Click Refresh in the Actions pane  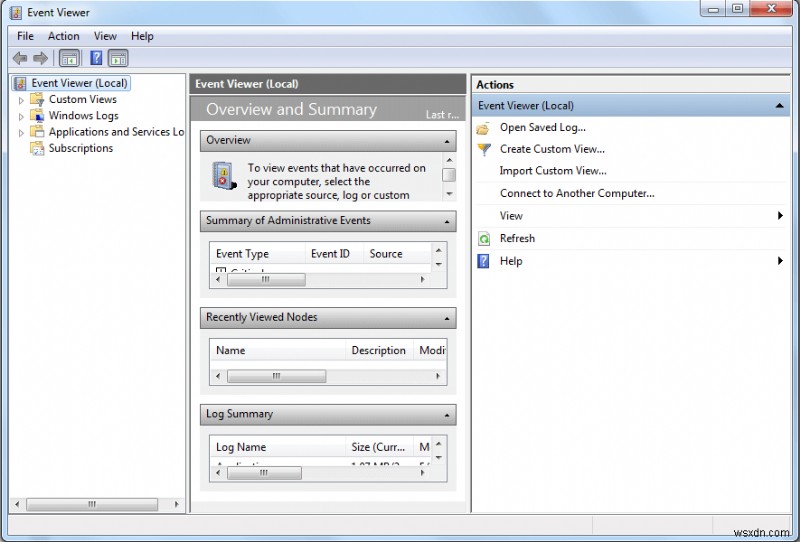pyautogui.click(x=517, y=238)
